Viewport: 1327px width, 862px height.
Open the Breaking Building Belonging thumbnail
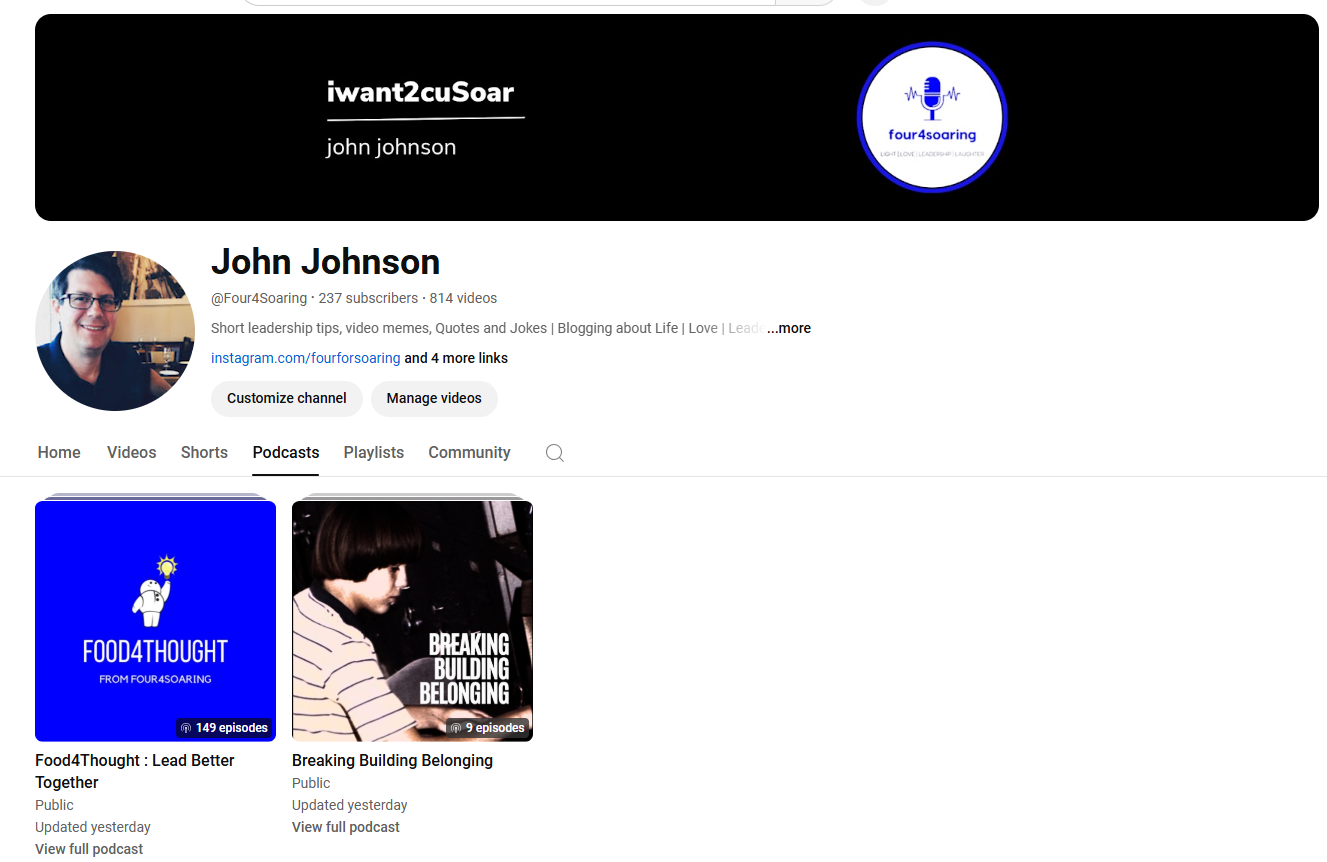click(x=412, y=620)
